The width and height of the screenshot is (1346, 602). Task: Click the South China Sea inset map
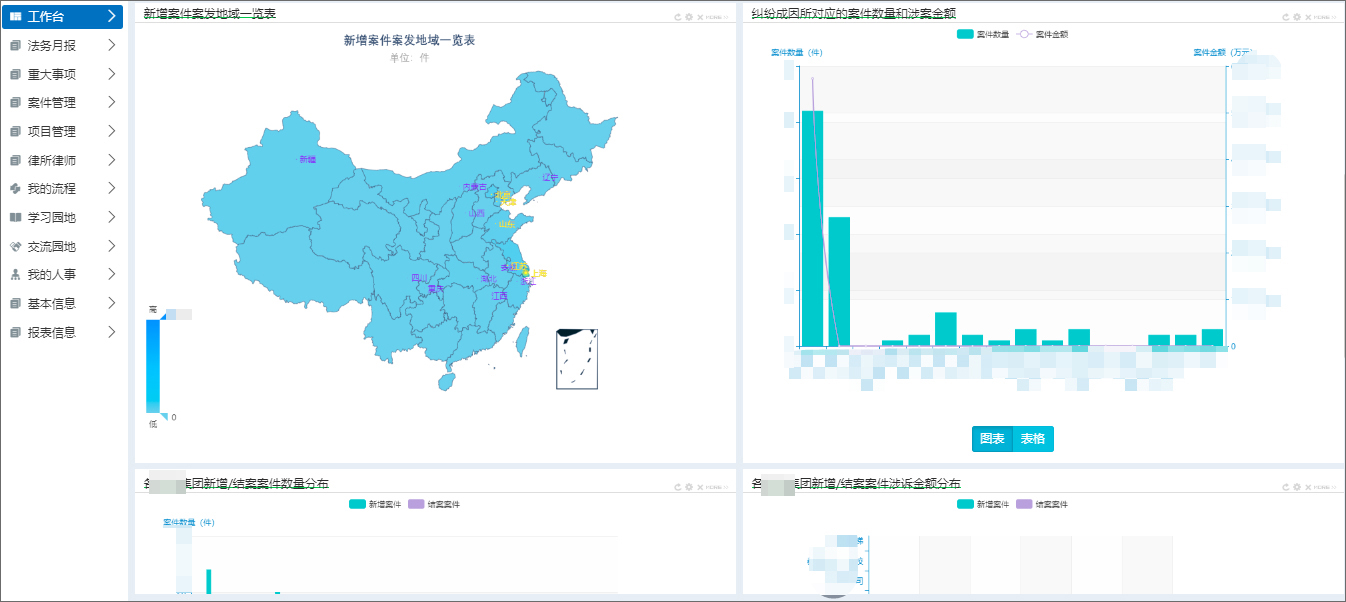577,359
